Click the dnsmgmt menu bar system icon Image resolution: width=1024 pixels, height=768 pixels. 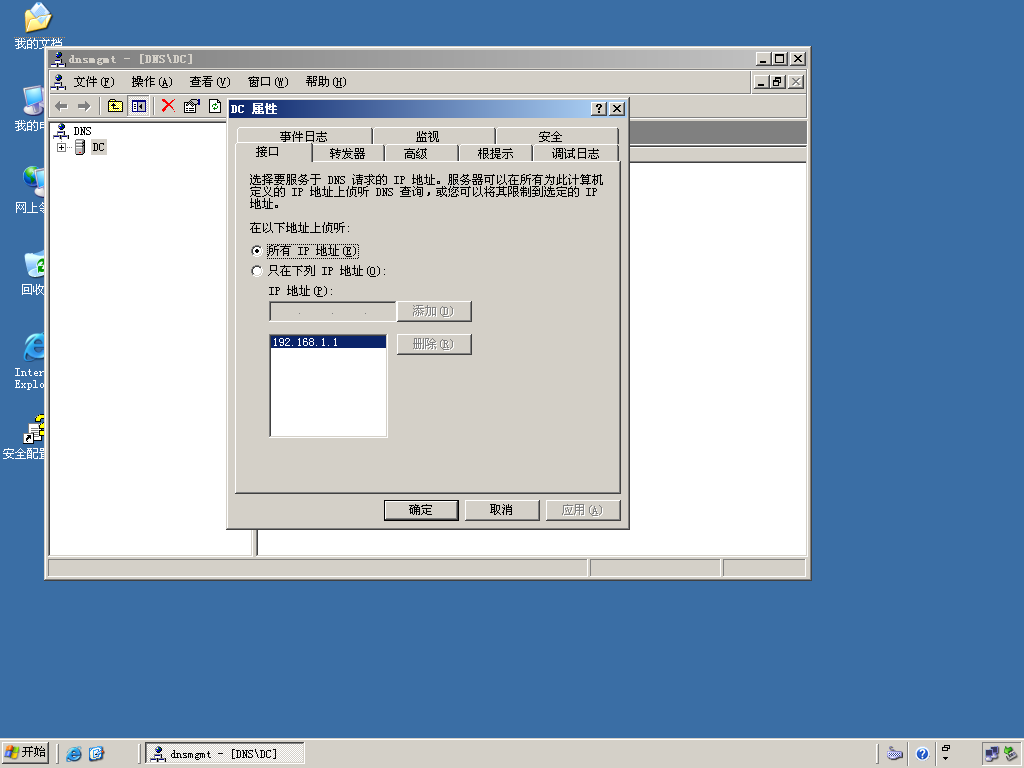[x=59, y=82]
